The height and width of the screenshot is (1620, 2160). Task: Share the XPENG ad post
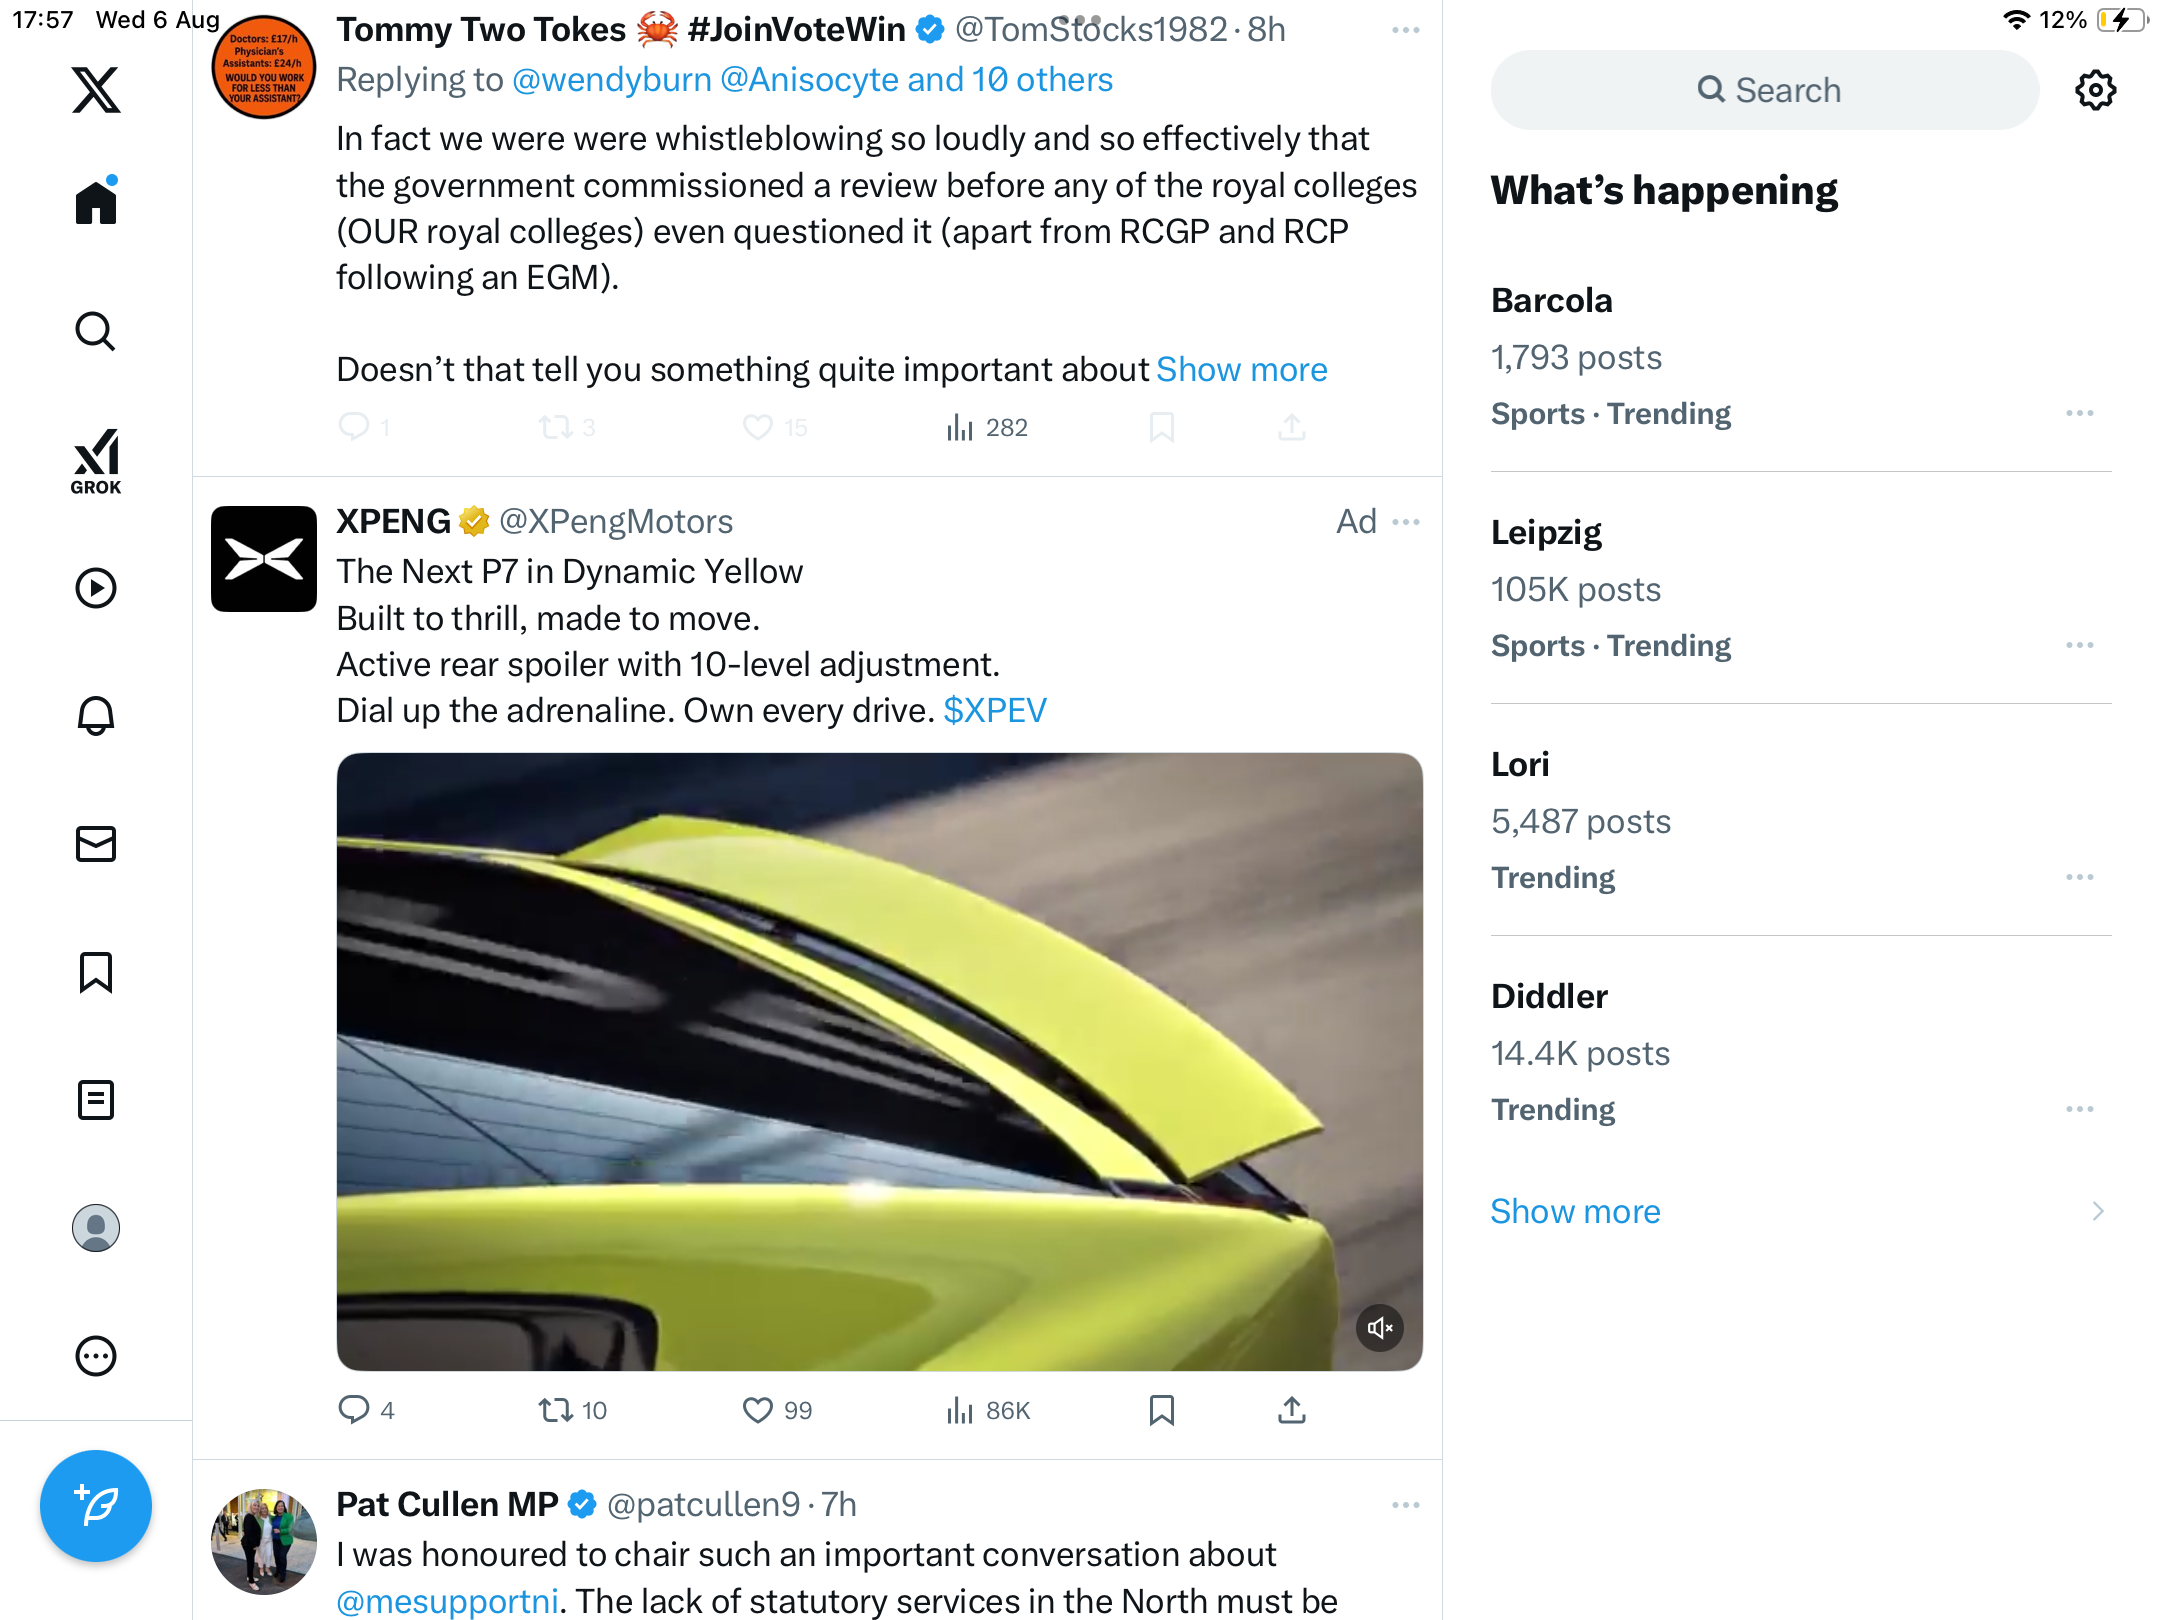coord(1291,1410)
